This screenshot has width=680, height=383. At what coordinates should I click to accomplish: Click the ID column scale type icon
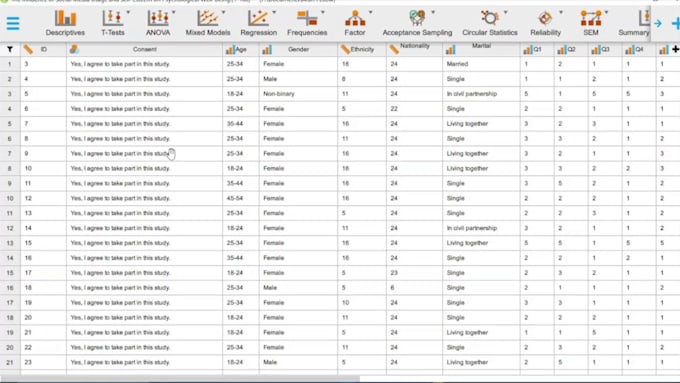point(28,49)
